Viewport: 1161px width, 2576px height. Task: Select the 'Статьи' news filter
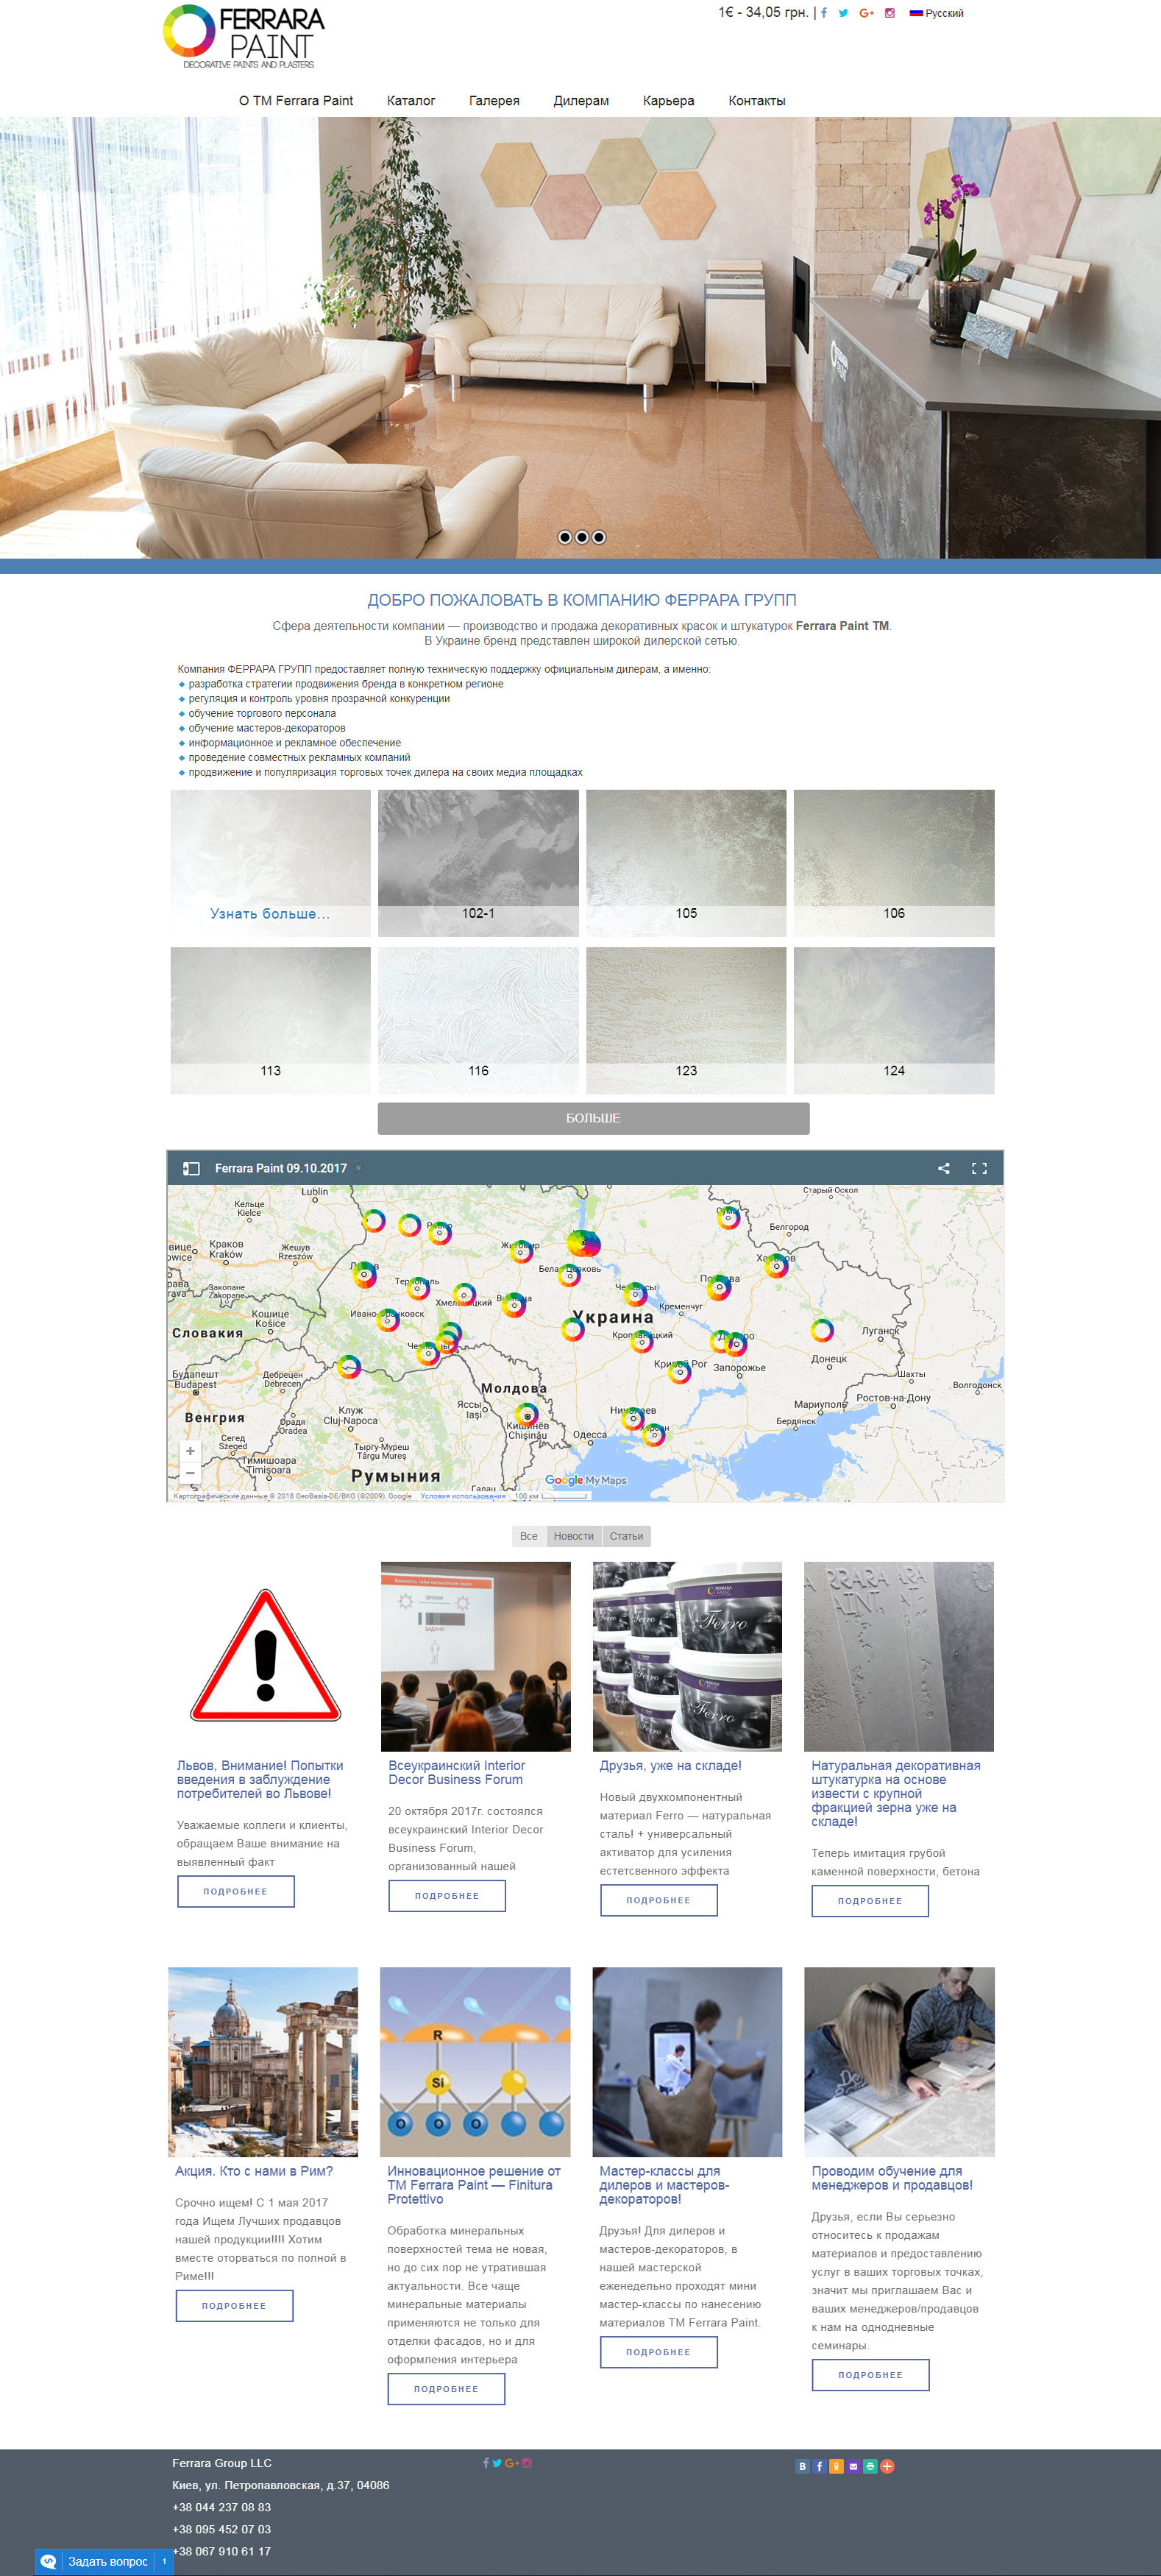tap(627, 1536)
